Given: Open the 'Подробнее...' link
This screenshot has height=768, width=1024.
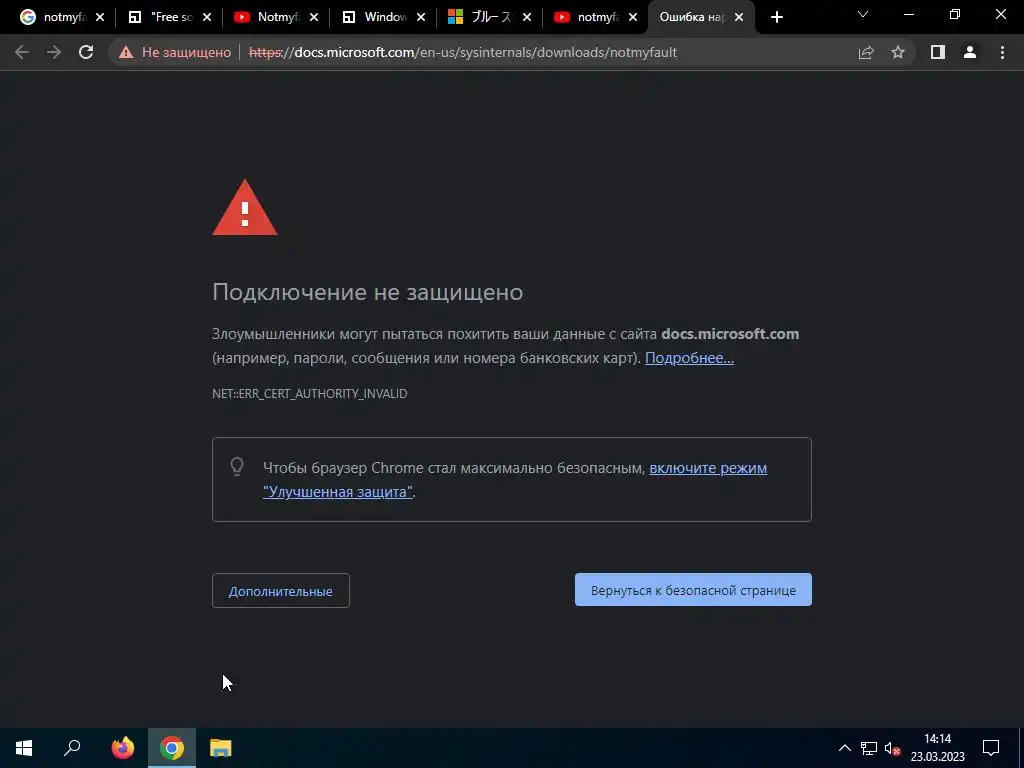Looking at the screenshot, I should [690, 358].
